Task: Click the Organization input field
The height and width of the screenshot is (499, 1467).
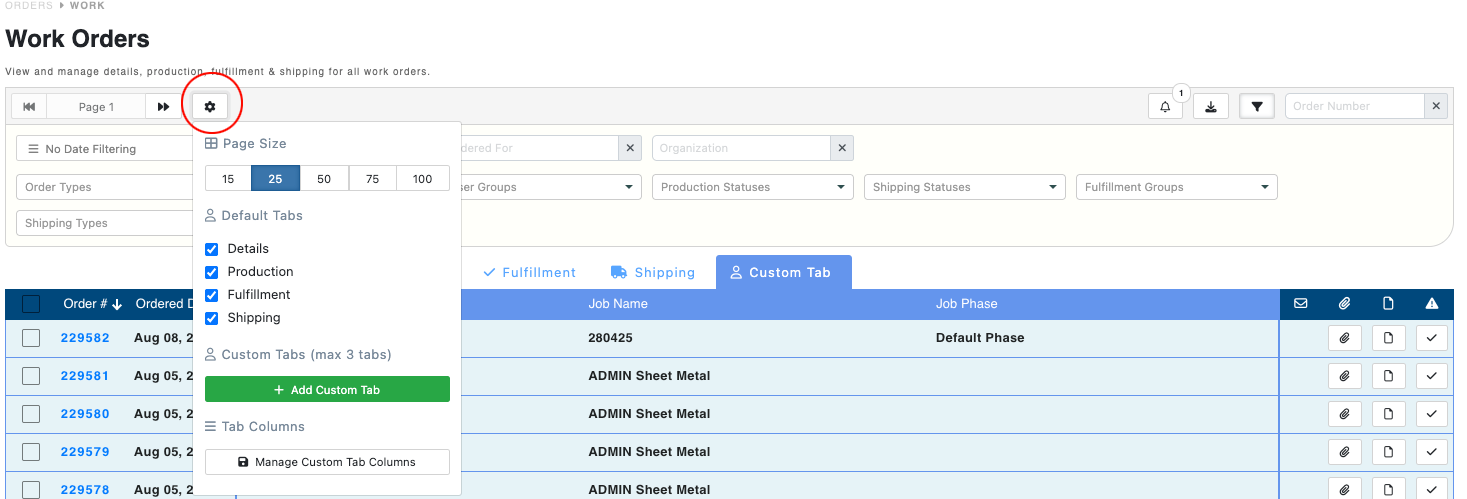Action: tap(741, 148)
